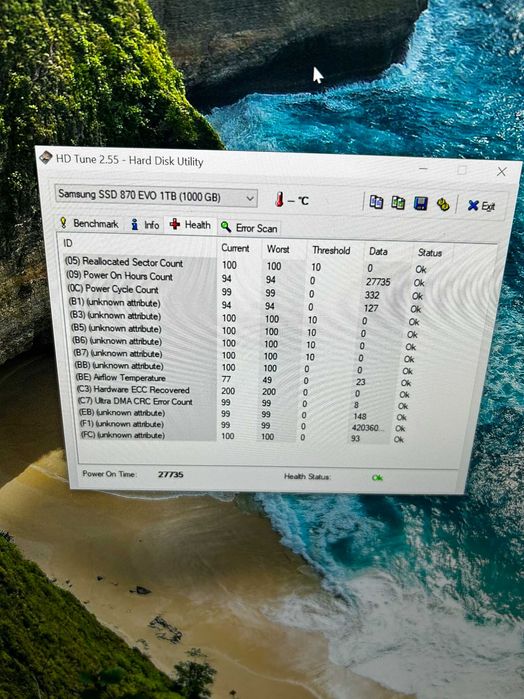The image size is (524, 699).
Task: Click the copy screenshot to clipboard icon
Action: (398, 203)
